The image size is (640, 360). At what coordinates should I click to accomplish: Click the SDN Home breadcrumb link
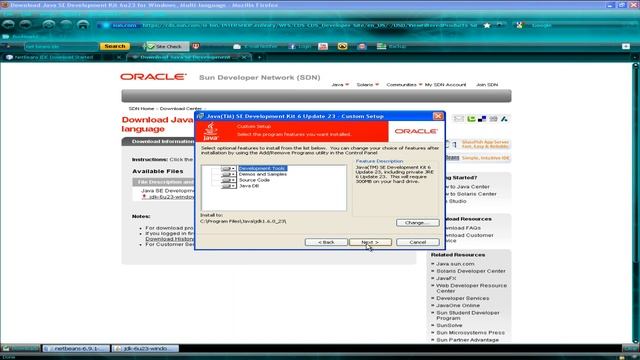click(141, 109)
